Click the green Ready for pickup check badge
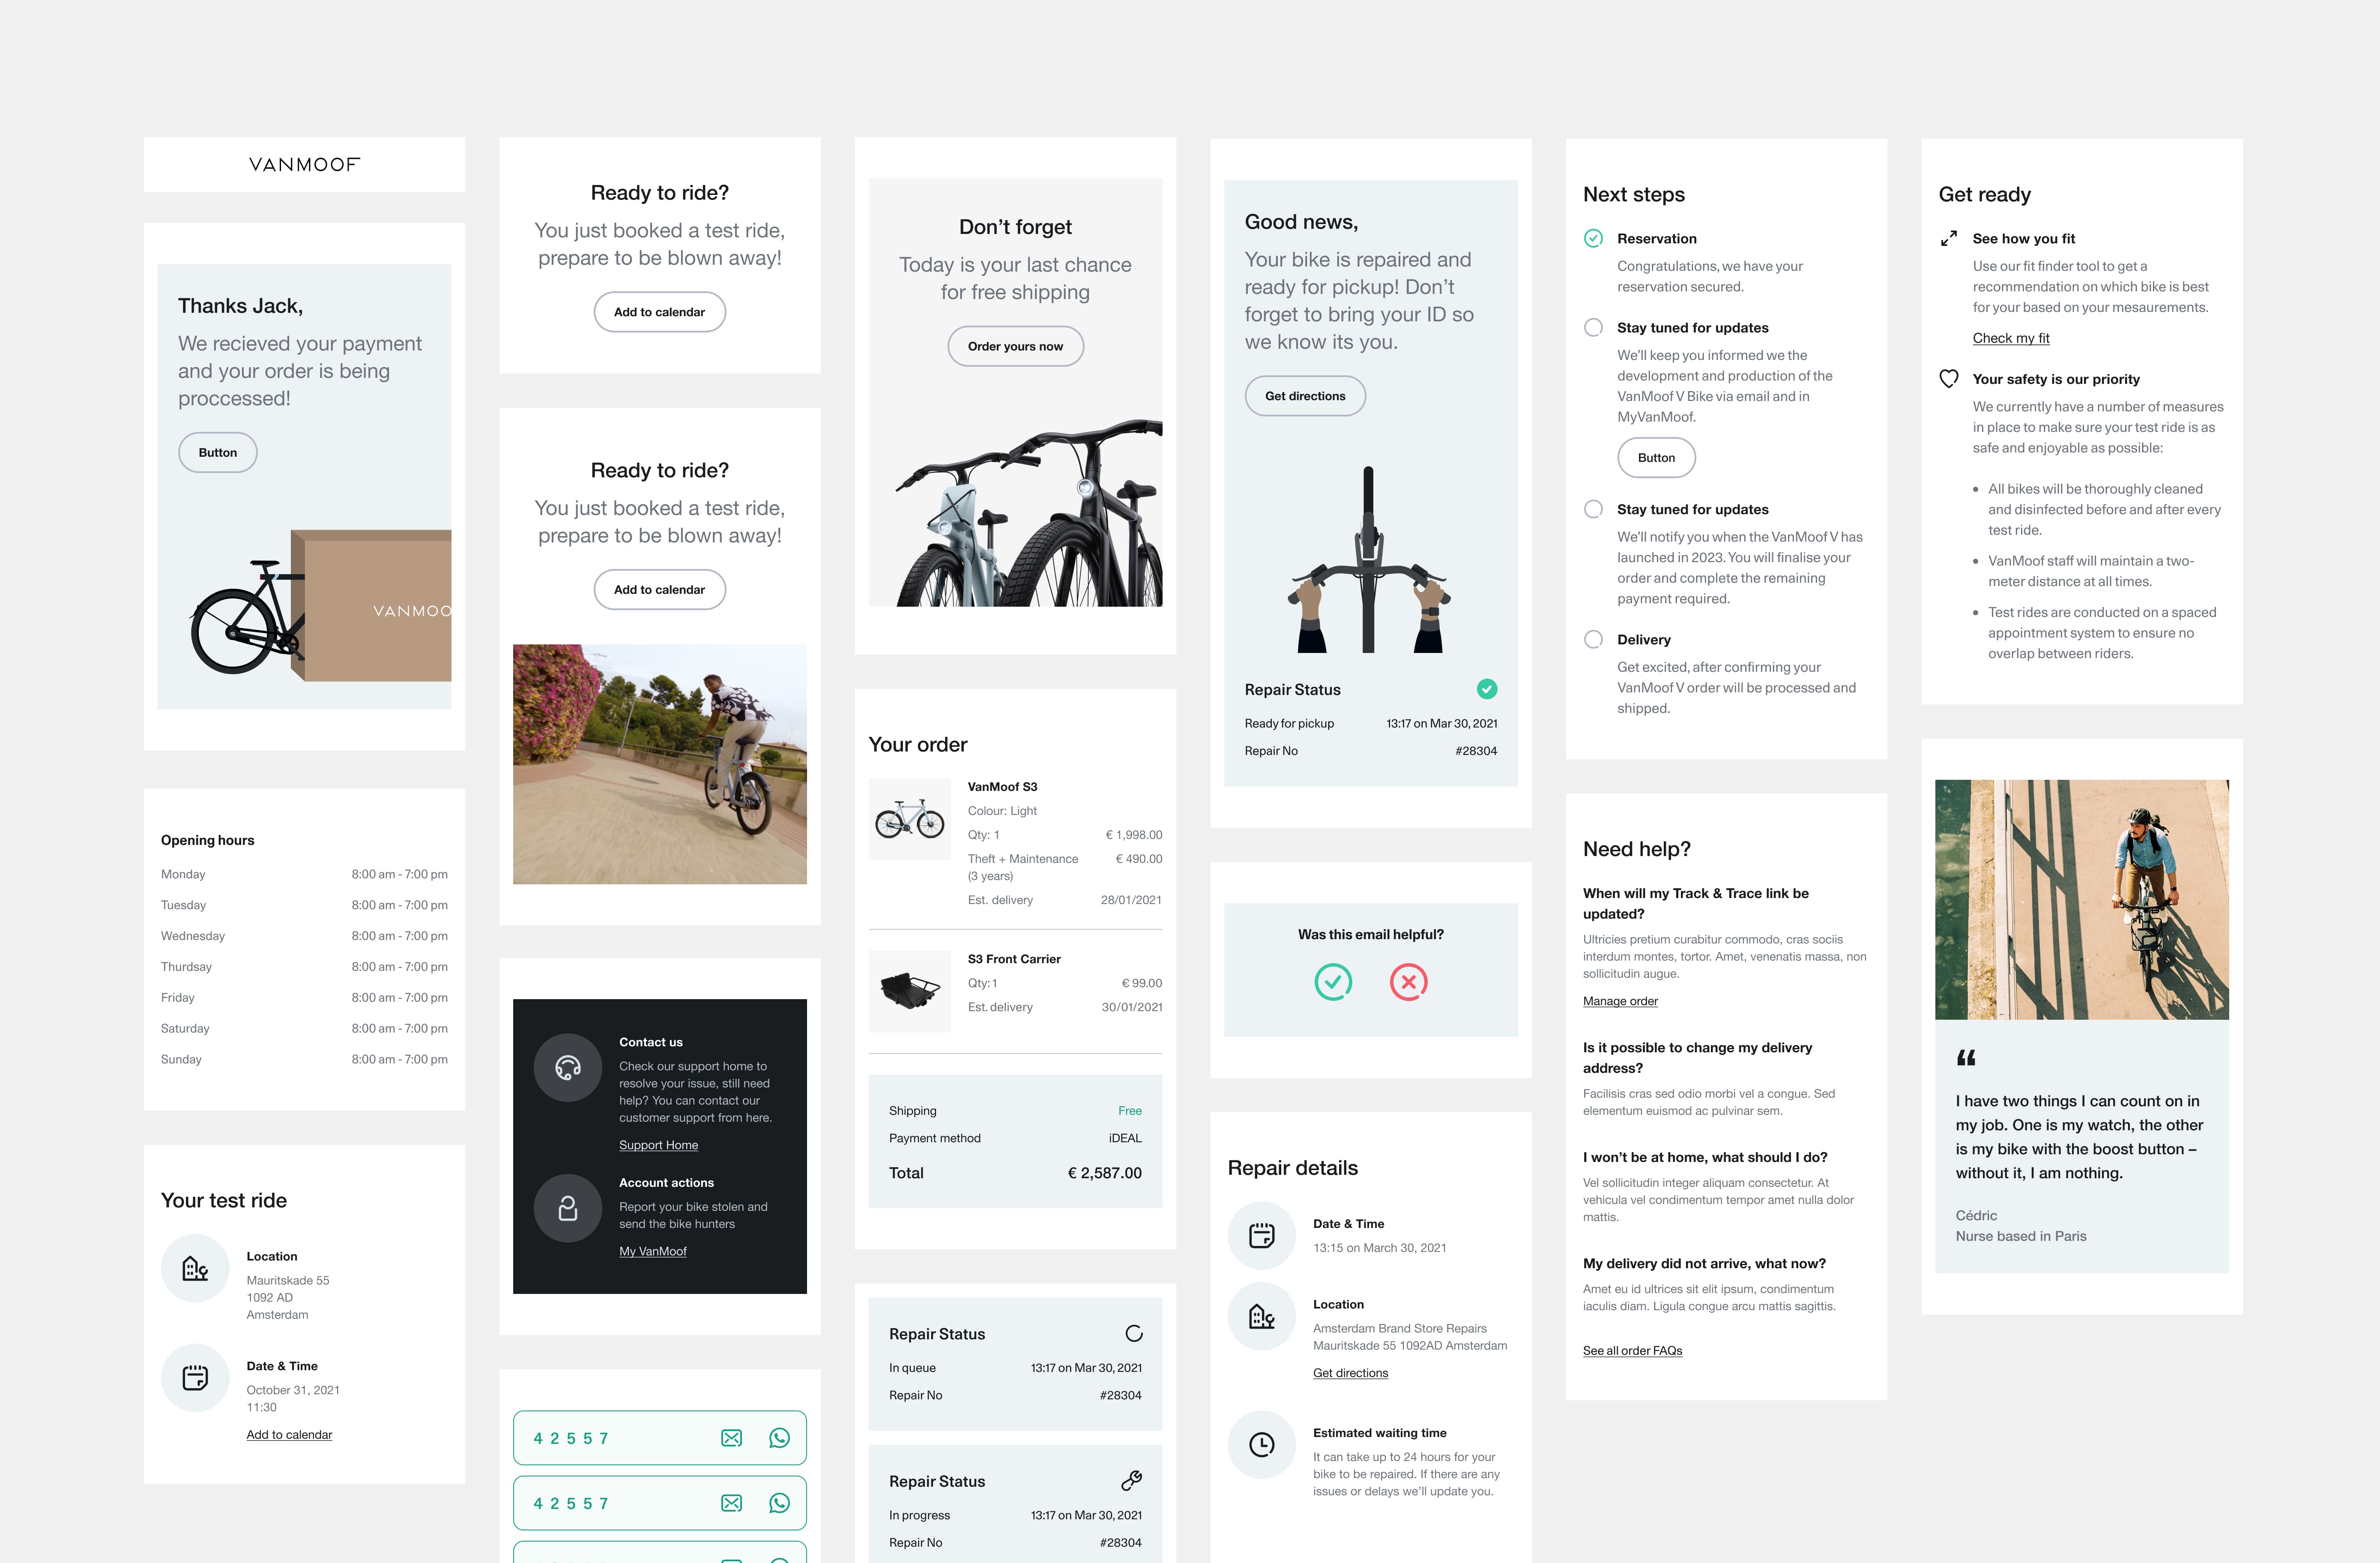The width and height of the screenshot is (2380, 1563). [1487, 689]
